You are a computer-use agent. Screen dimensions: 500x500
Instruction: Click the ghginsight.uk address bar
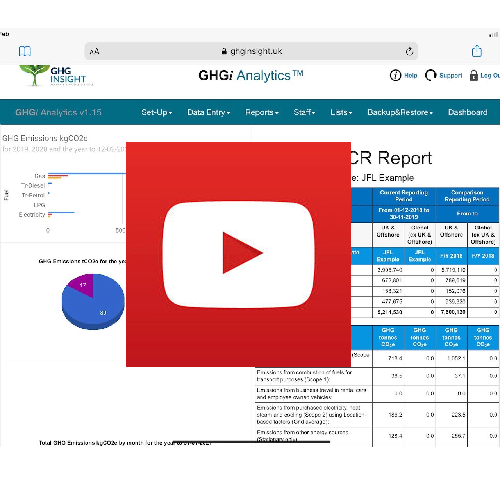(x=251, y=51)
